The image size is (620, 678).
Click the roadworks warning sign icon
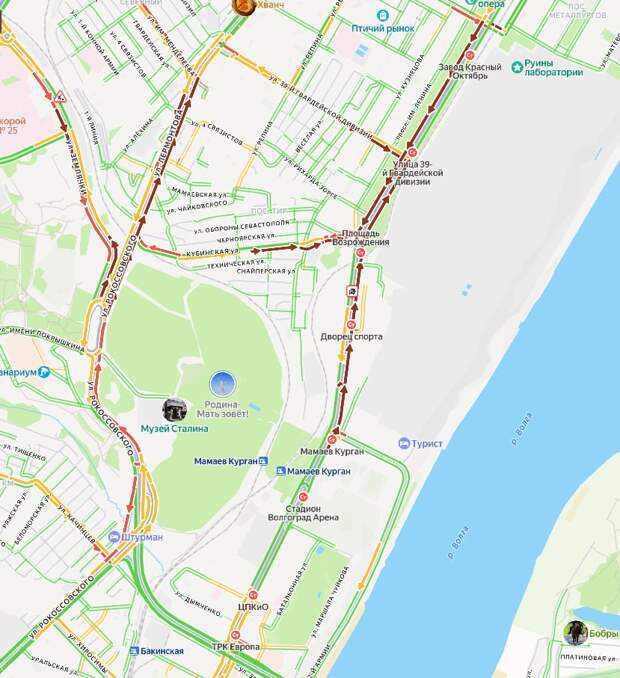click(x=60, y=97)
